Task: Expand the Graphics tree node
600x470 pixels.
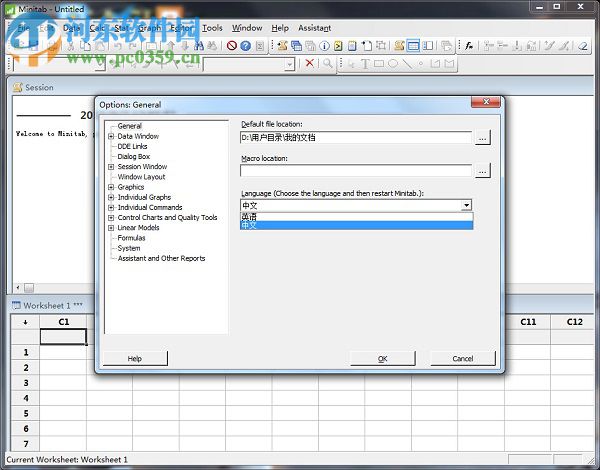Action: point(111,187)
